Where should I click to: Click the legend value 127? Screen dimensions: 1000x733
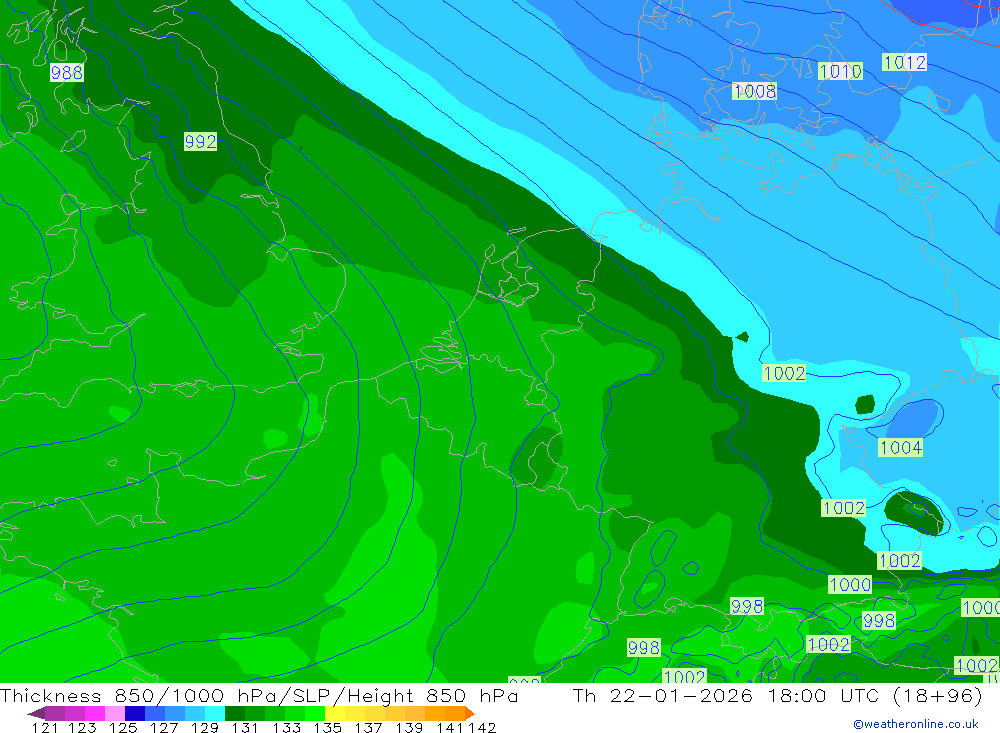pyautogui.click(x=164, y=727)
